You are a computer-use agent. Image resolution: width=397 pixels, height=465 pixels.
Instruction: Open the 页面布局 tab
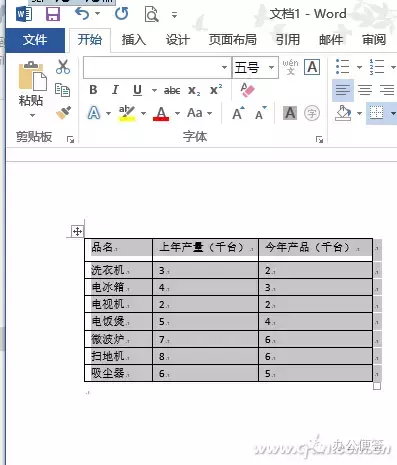[x=233, y=40]
